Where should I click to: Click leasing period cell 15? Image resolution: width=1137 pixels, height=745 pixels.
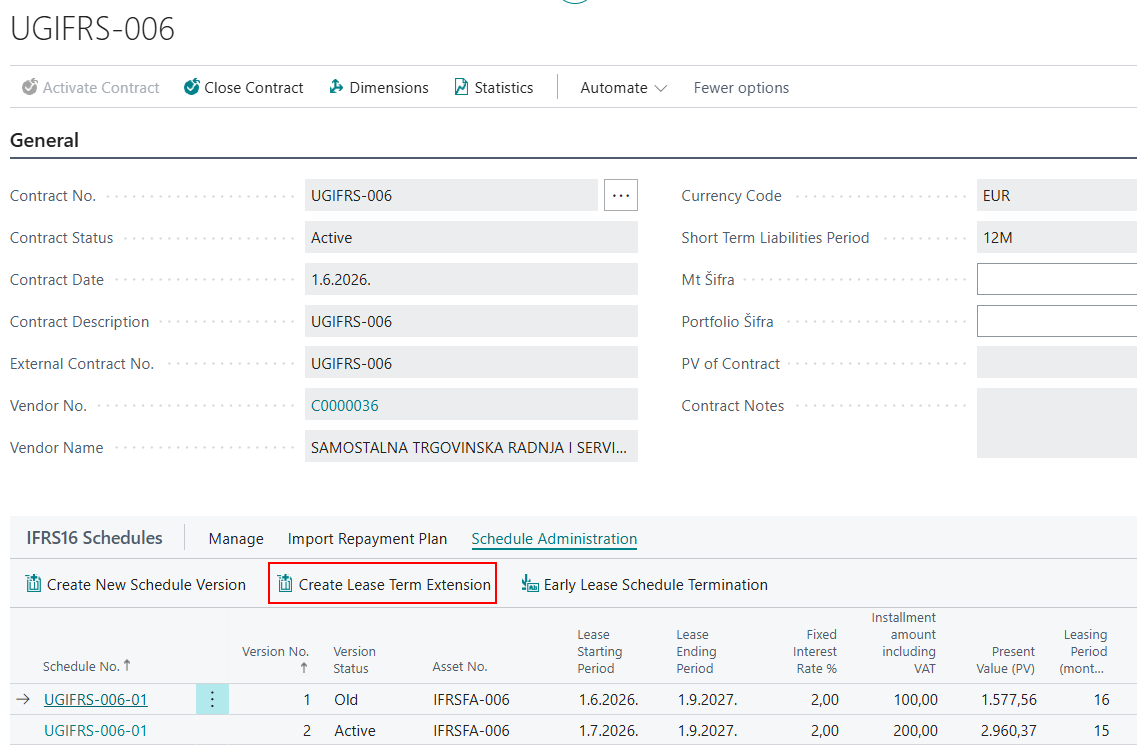point(1101,730)
